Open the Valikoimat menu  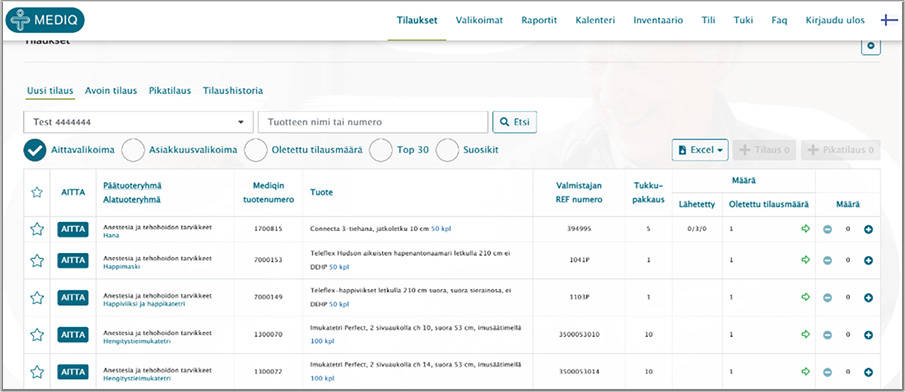[479, 20]
